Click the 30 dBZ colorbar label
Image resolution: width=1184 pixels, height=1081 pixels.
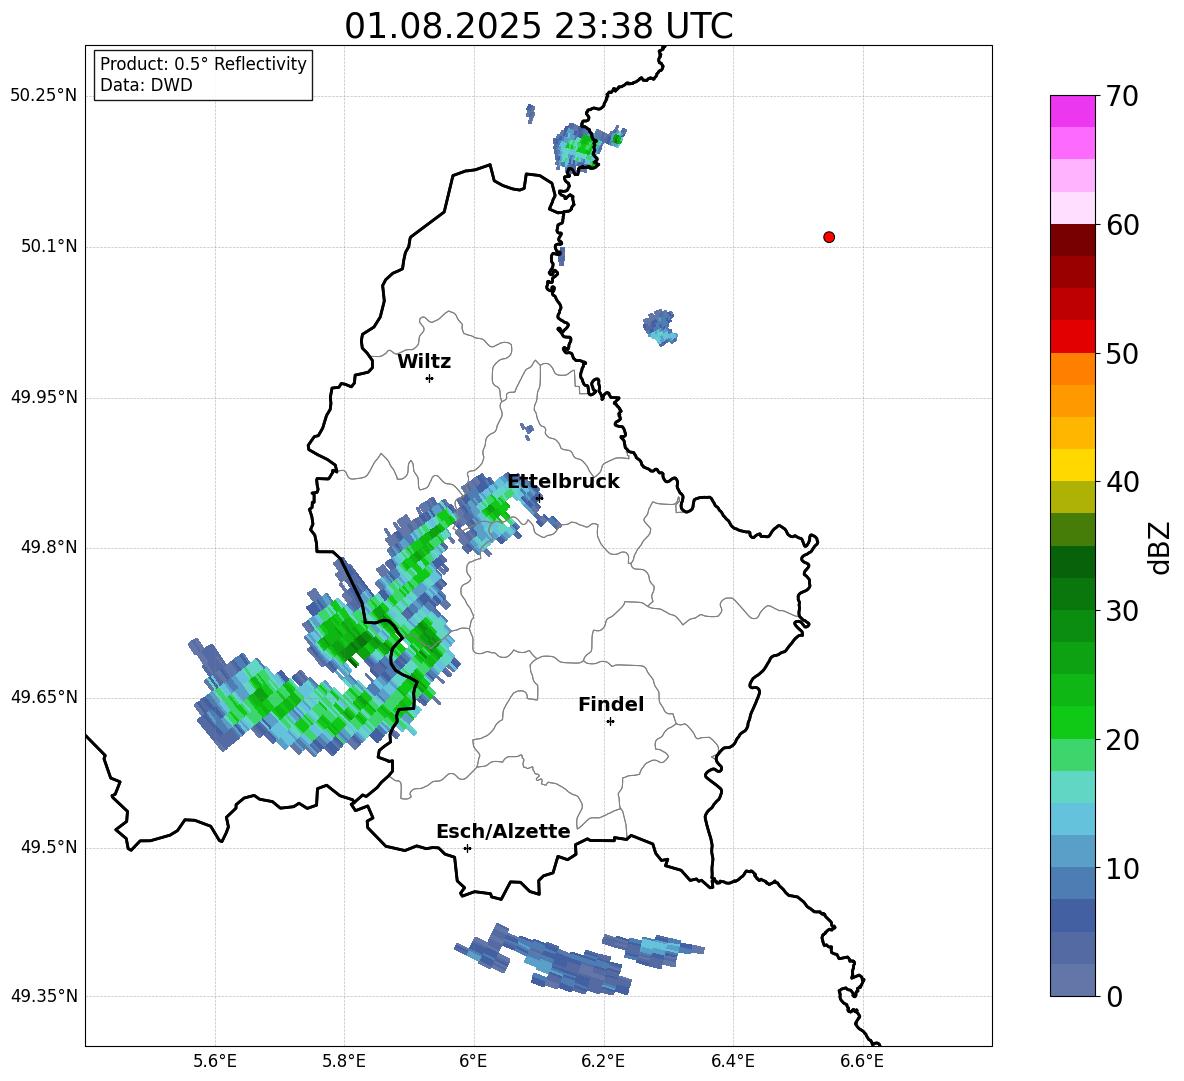(x=1122, y=611)
